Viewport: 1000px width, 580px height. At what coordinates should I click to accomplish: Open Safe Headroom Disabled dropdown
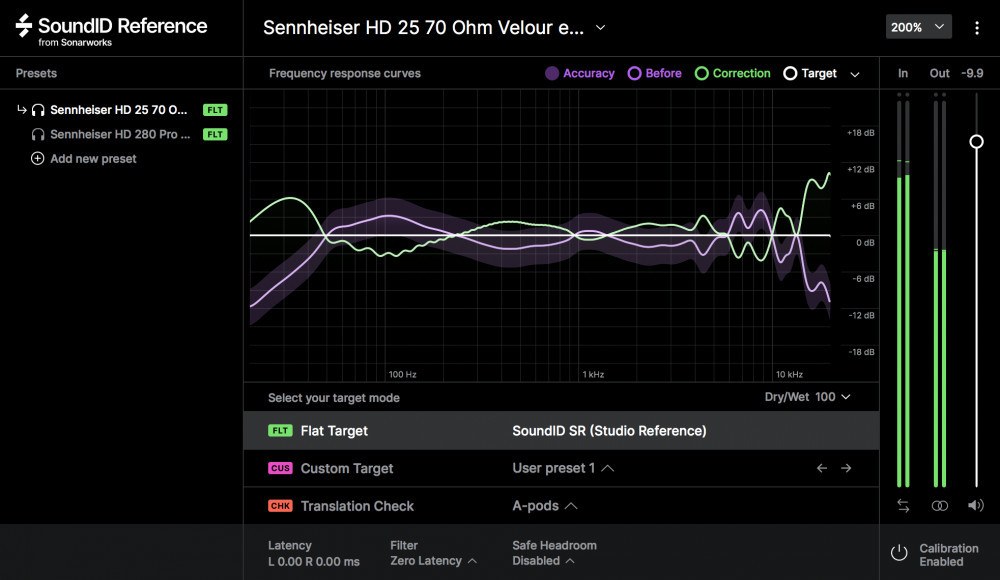click(543, 561)
